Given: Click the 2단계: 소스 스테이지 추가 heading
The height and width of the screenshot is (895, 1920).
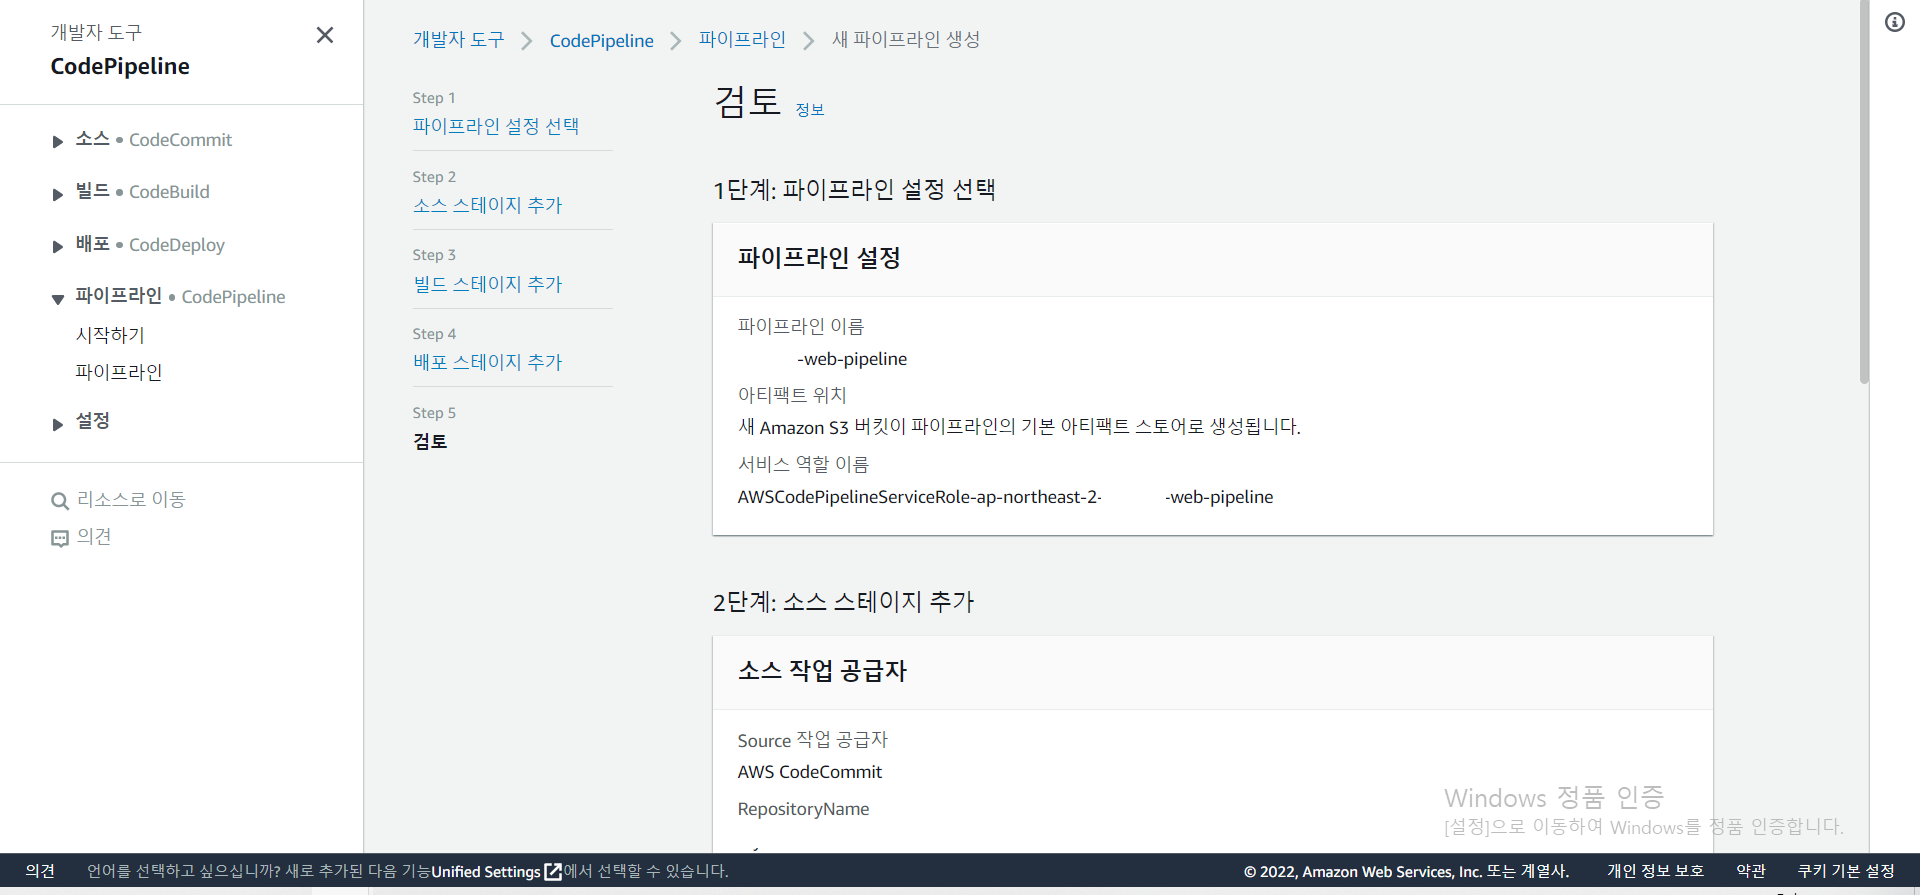Looking at the screenshot, I should (843, 601).
